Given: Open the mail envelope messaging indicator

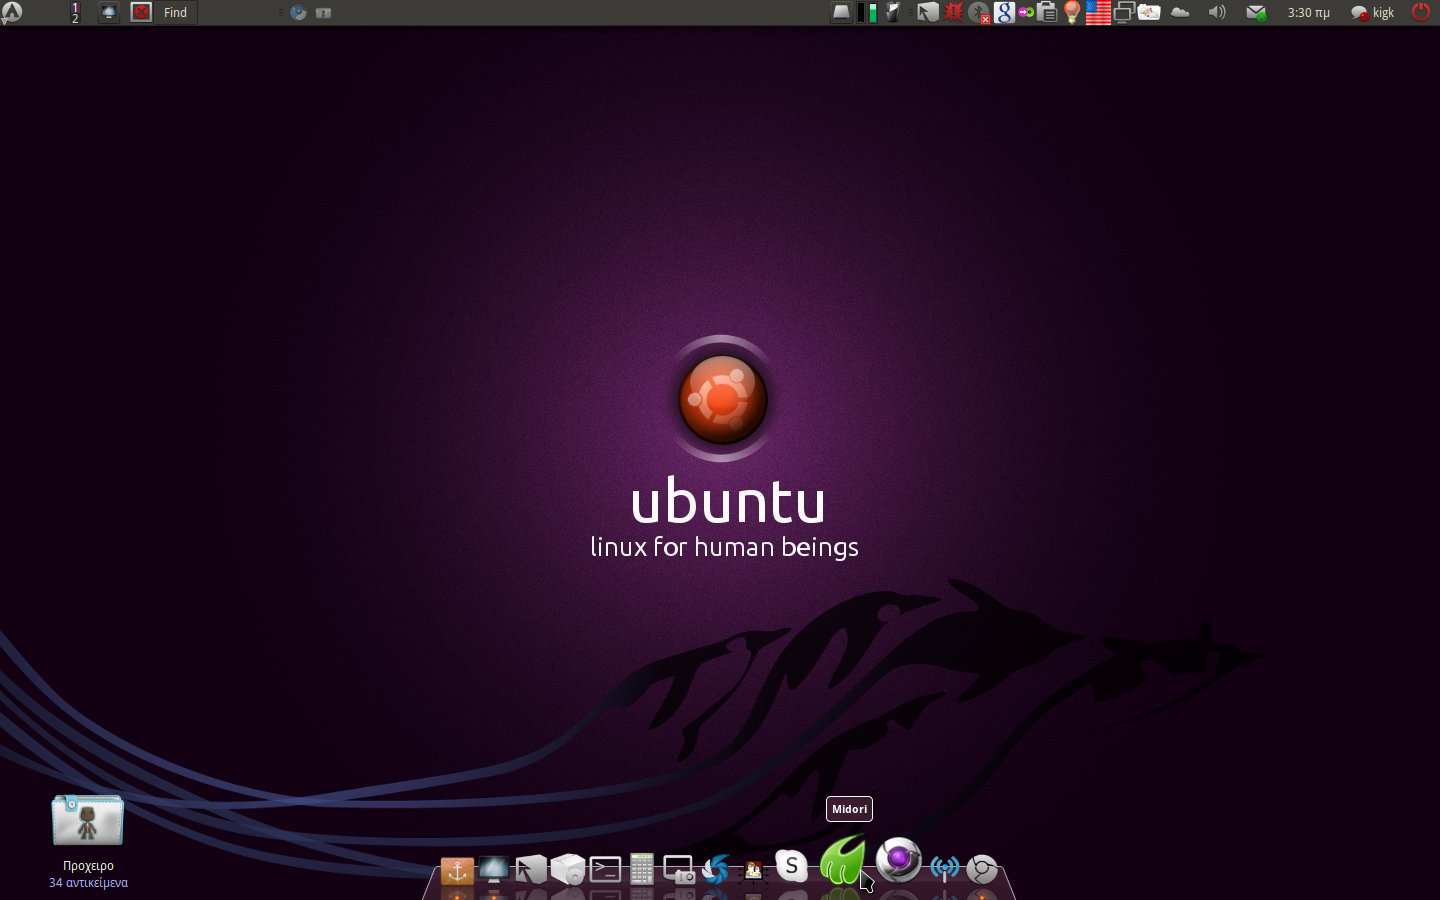Looking at the screenshot, I should tap(1256, 12).
